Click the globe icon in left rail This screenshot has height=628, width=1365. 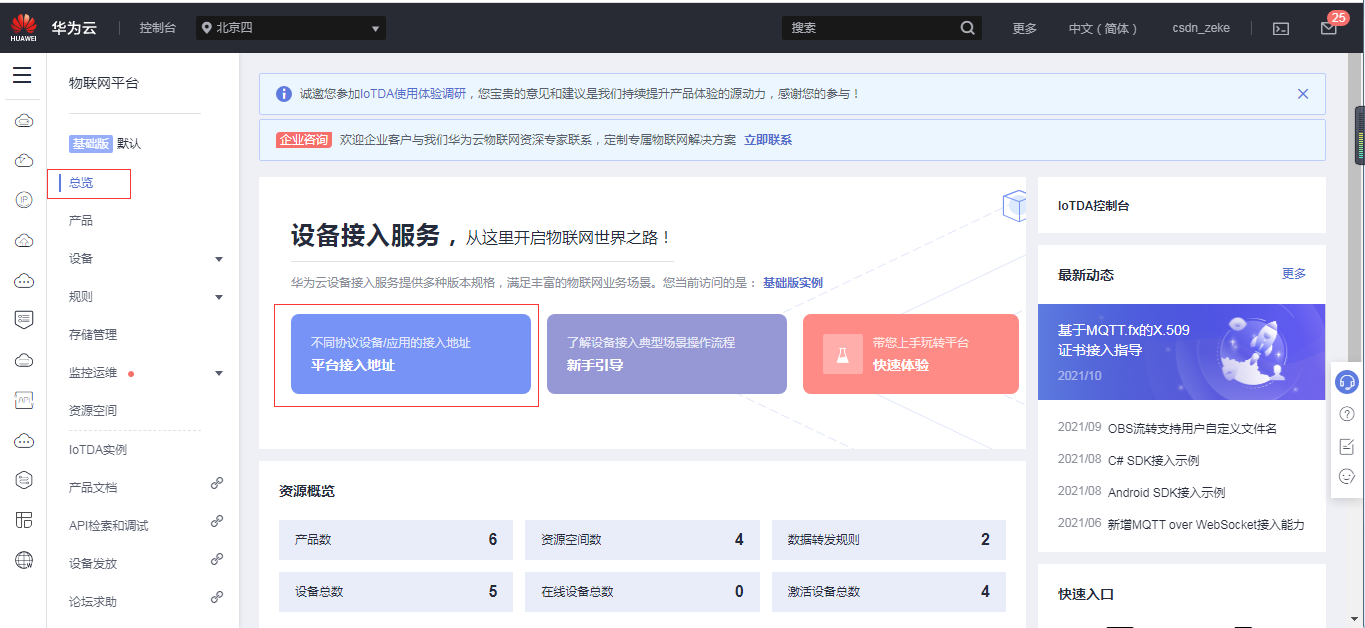pos(24,560)
